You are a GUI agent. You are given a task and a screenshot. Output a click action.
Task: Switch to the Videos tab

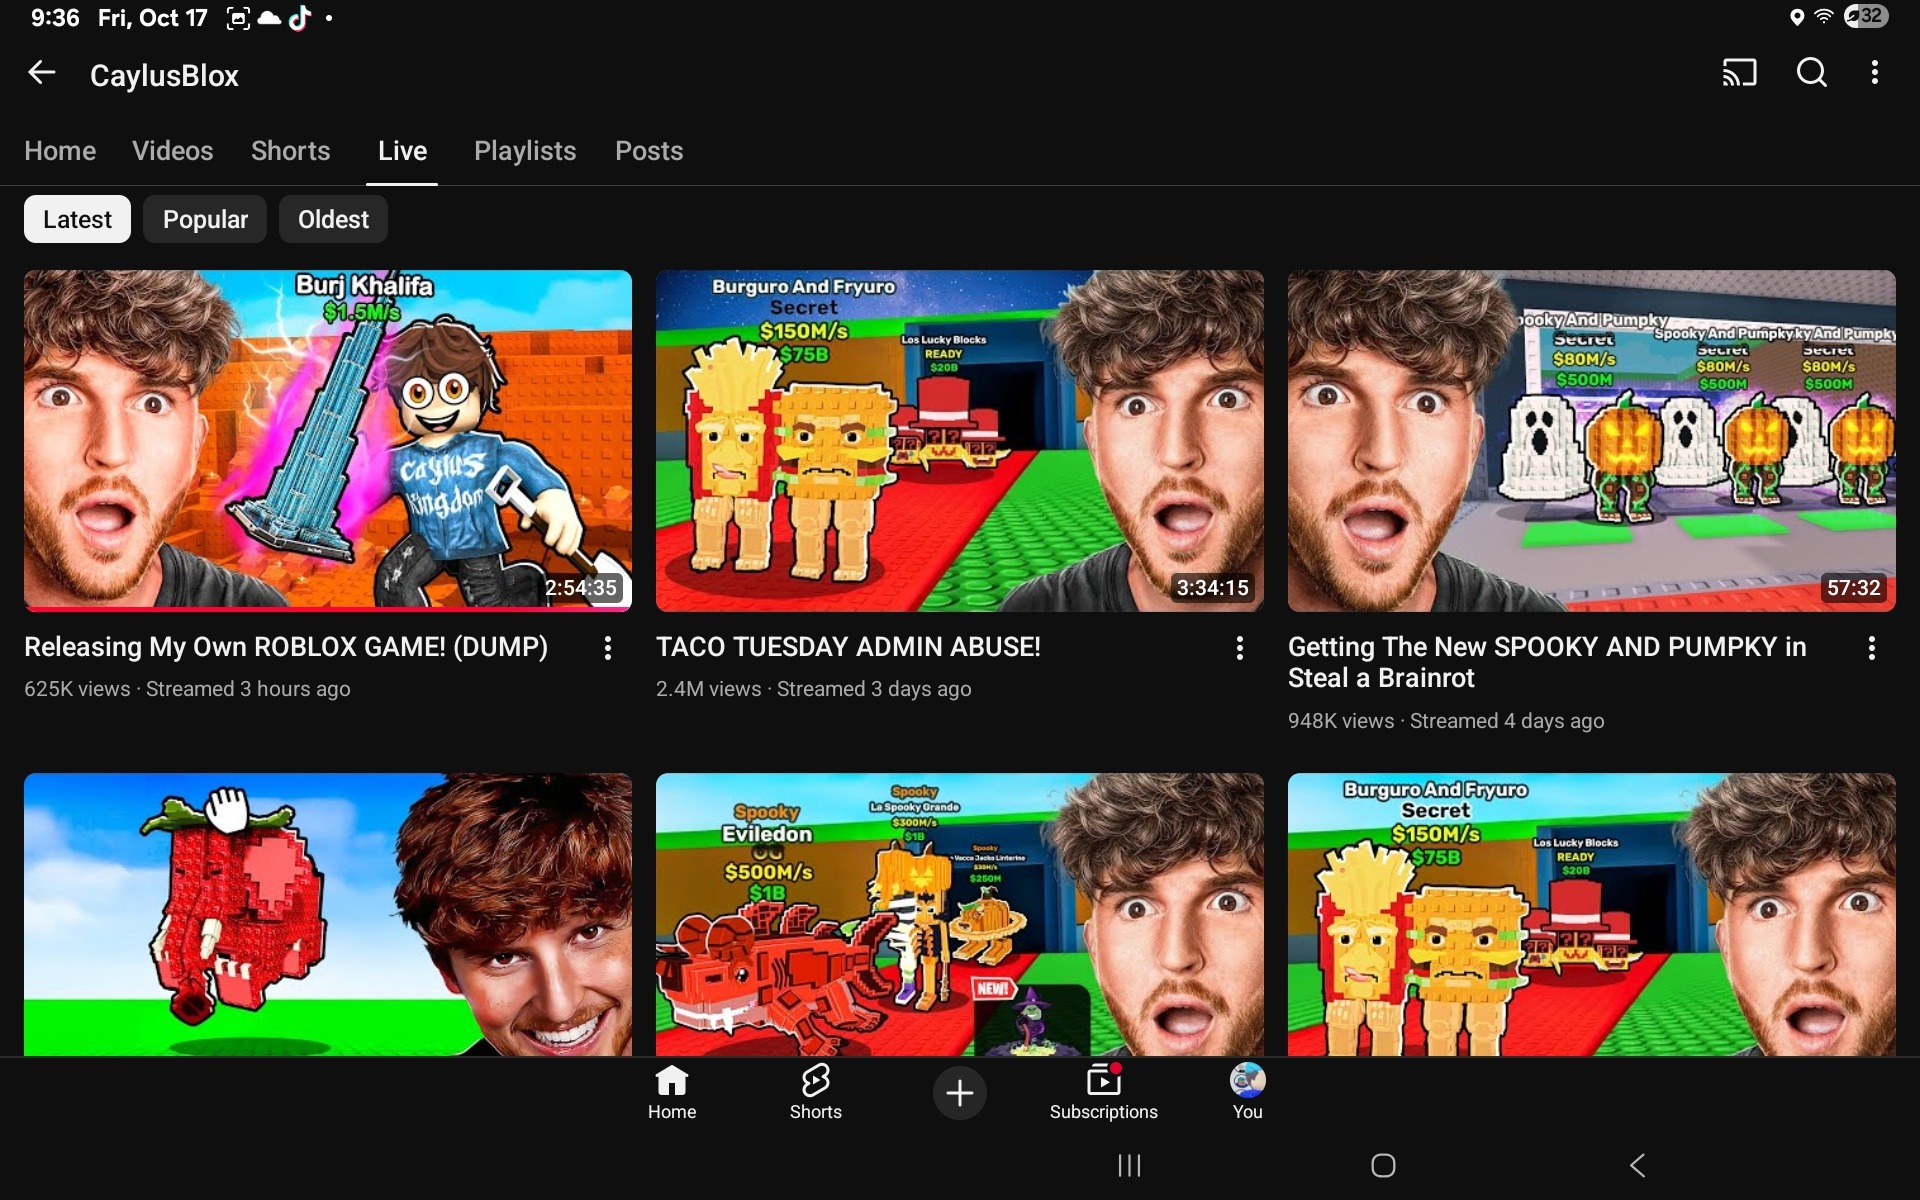(172, 151)
